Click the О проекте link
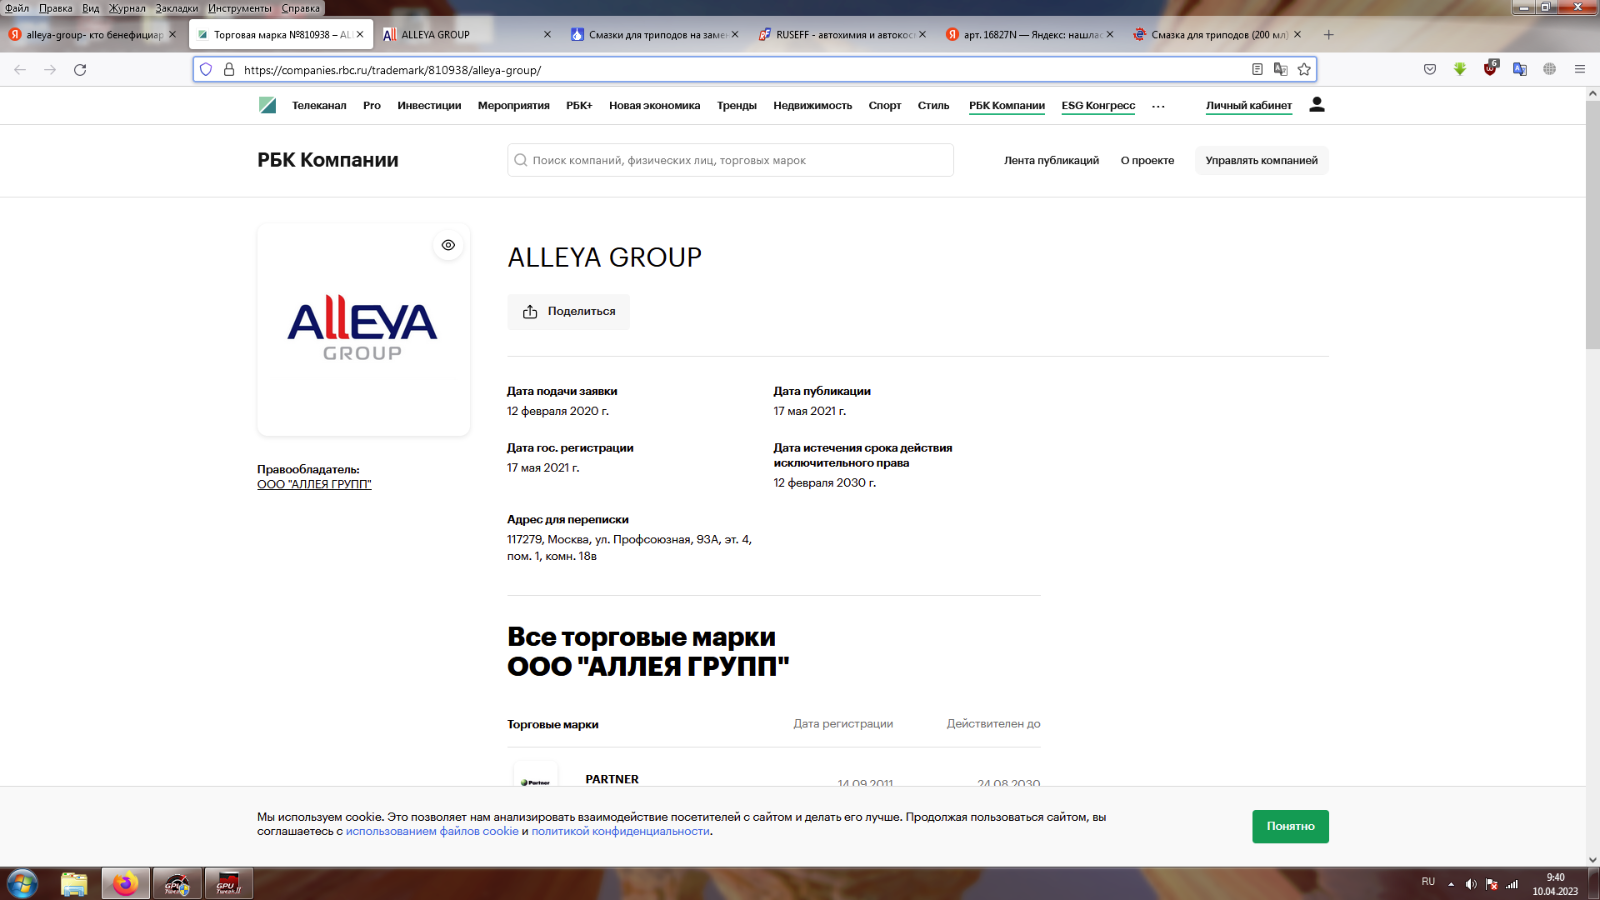The height and width of the screenshot is (900, 1600). pos(1147,160)
